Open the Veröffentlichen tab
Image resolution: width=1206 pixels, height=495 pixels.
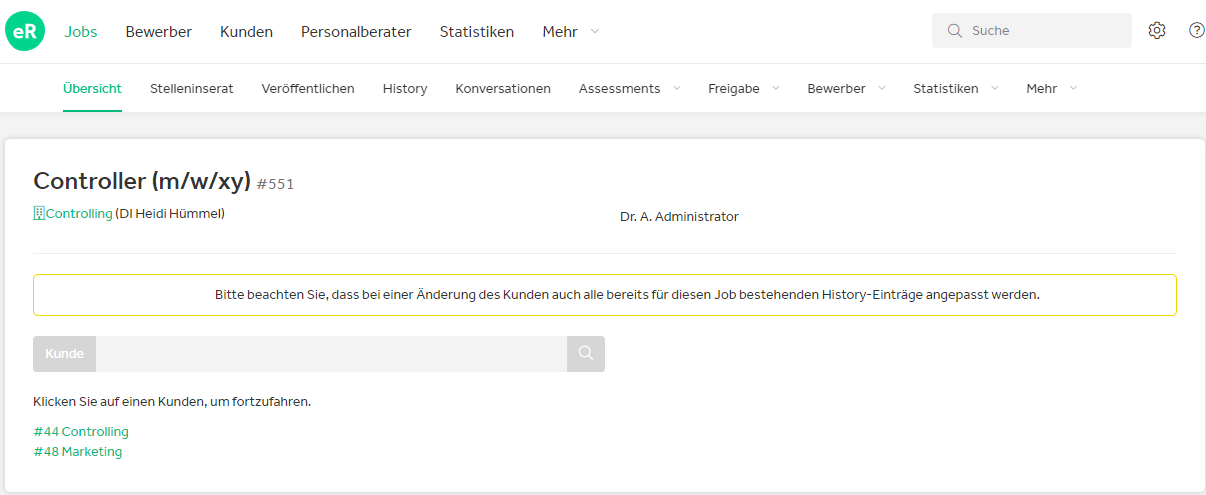308,88
